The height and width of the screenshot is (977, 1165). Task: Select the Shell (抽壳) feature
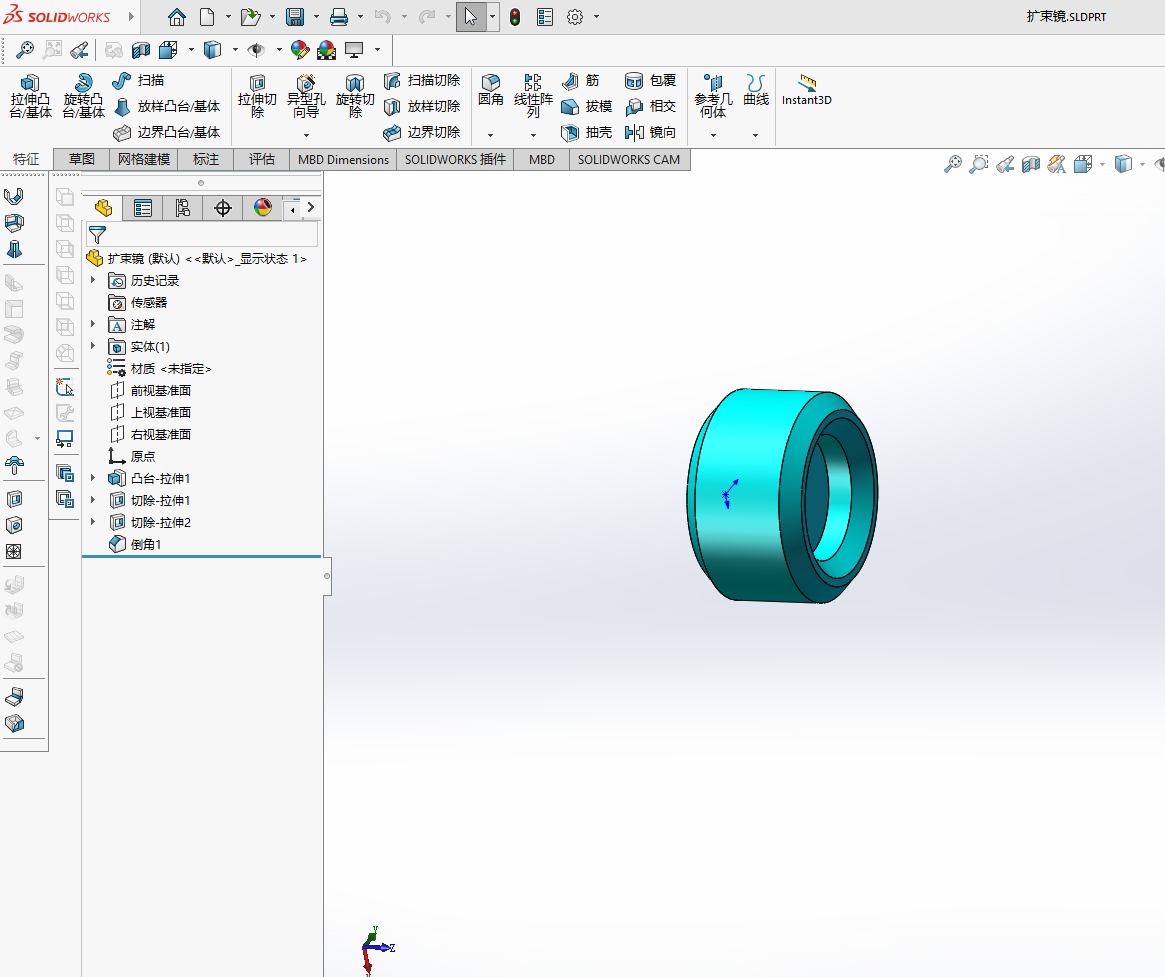(586, 132)
